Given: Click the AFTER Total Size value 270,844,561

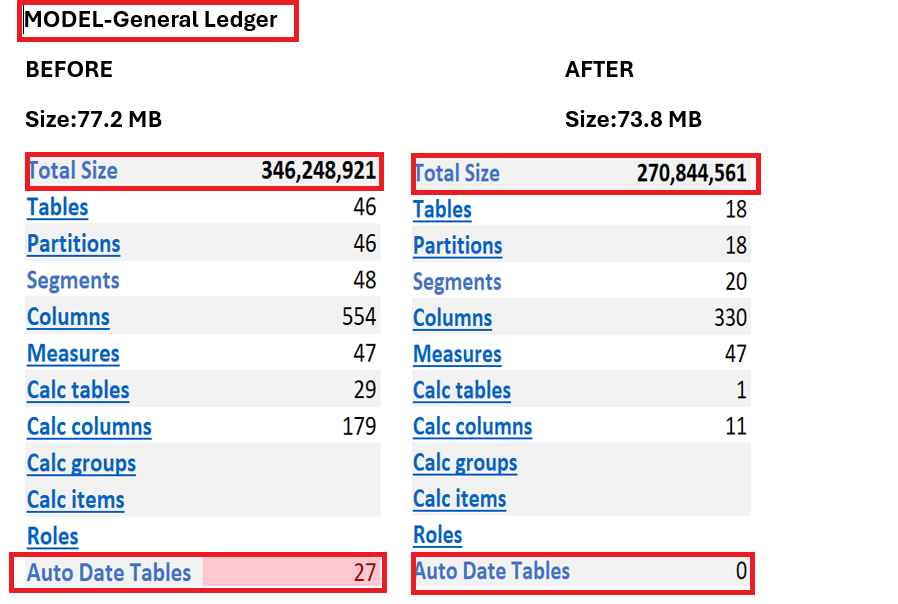Looking at the screenshot, I should [x=691, y=173].
